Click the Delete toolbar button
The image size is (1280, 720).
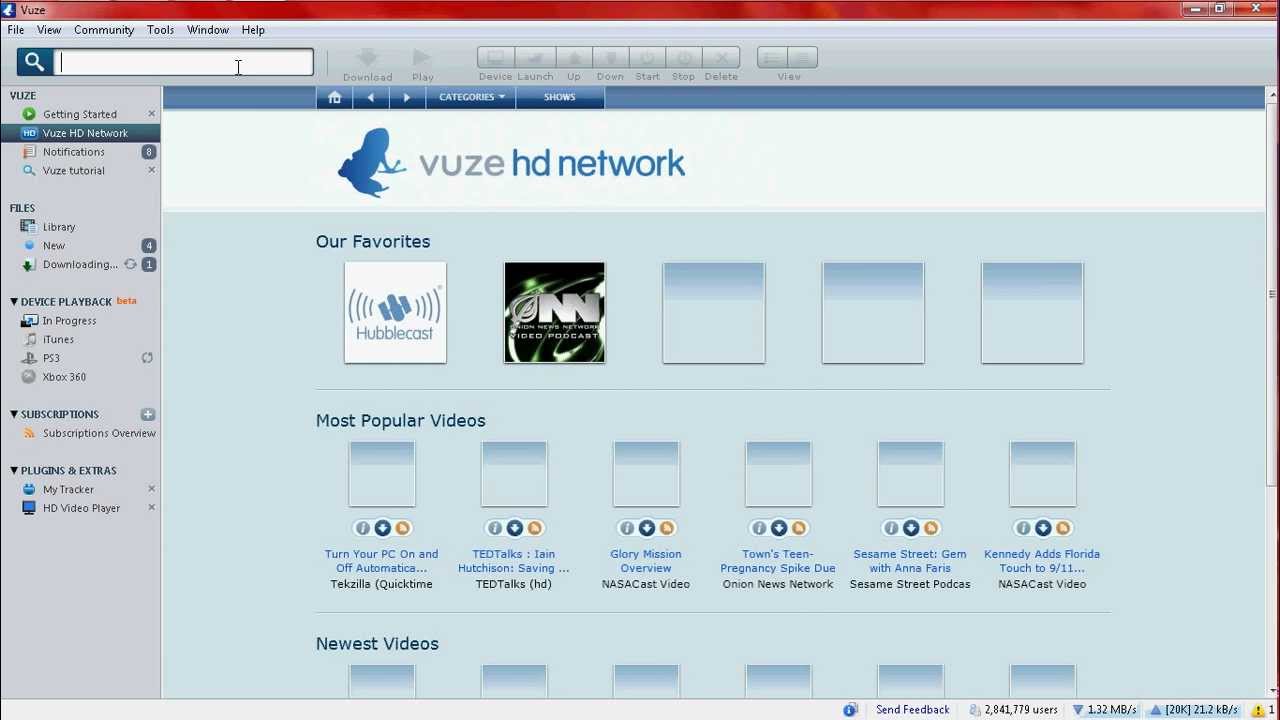click(x=721, y=58)
